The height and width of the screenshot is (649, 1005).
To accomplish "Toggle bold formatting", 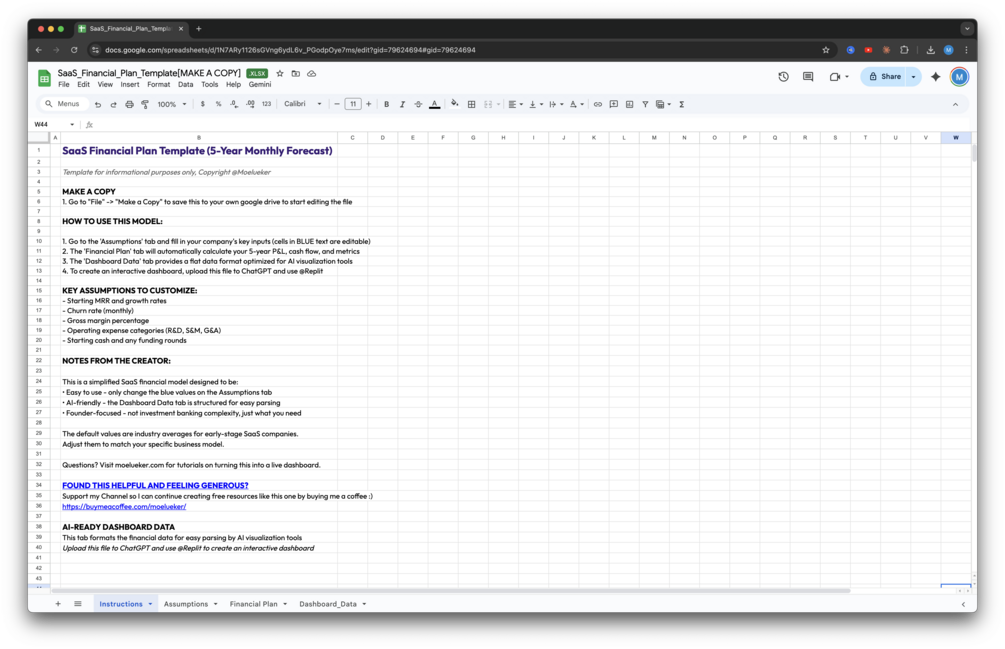I will point(386,104).
